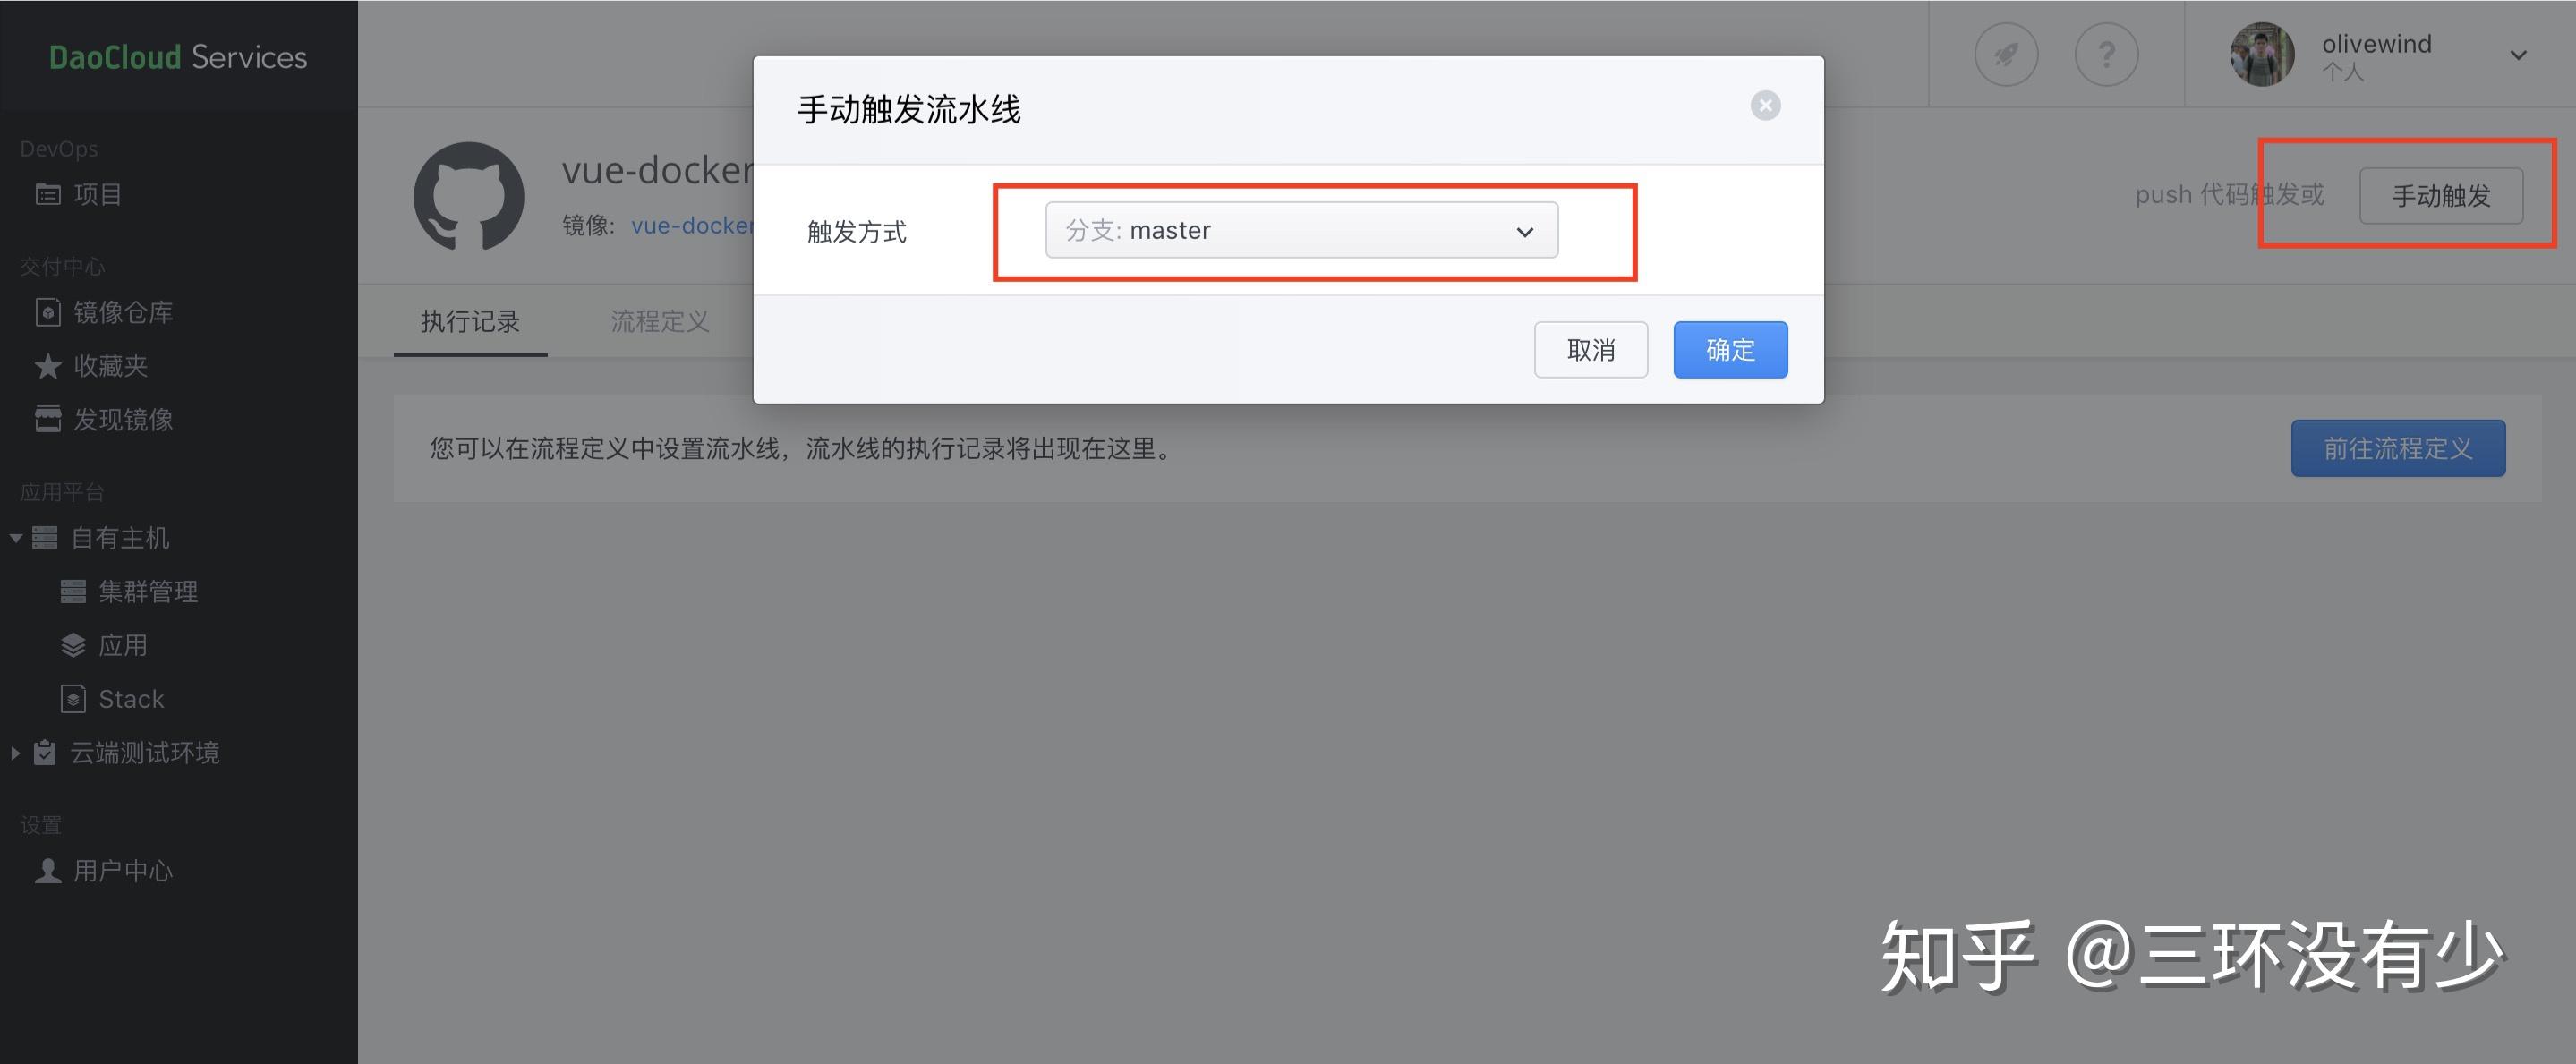
Task: Open the help question mark icon
Action: coord(2106,54)
